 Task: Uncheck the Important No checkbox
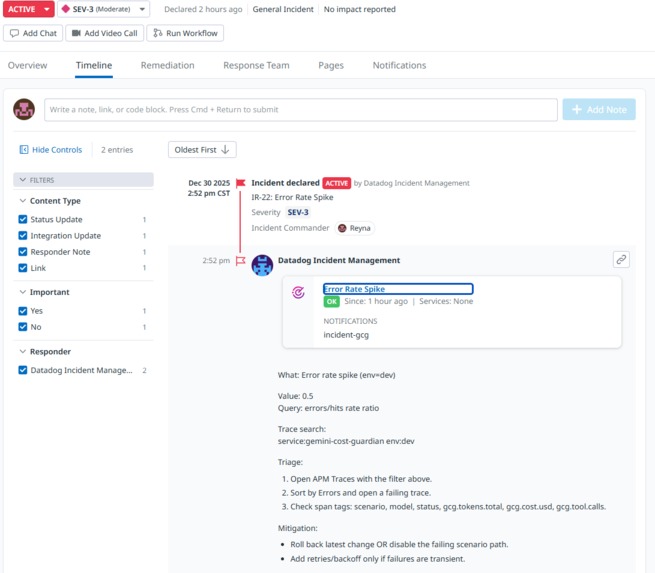pyautogui.click(x=23, y=327)
